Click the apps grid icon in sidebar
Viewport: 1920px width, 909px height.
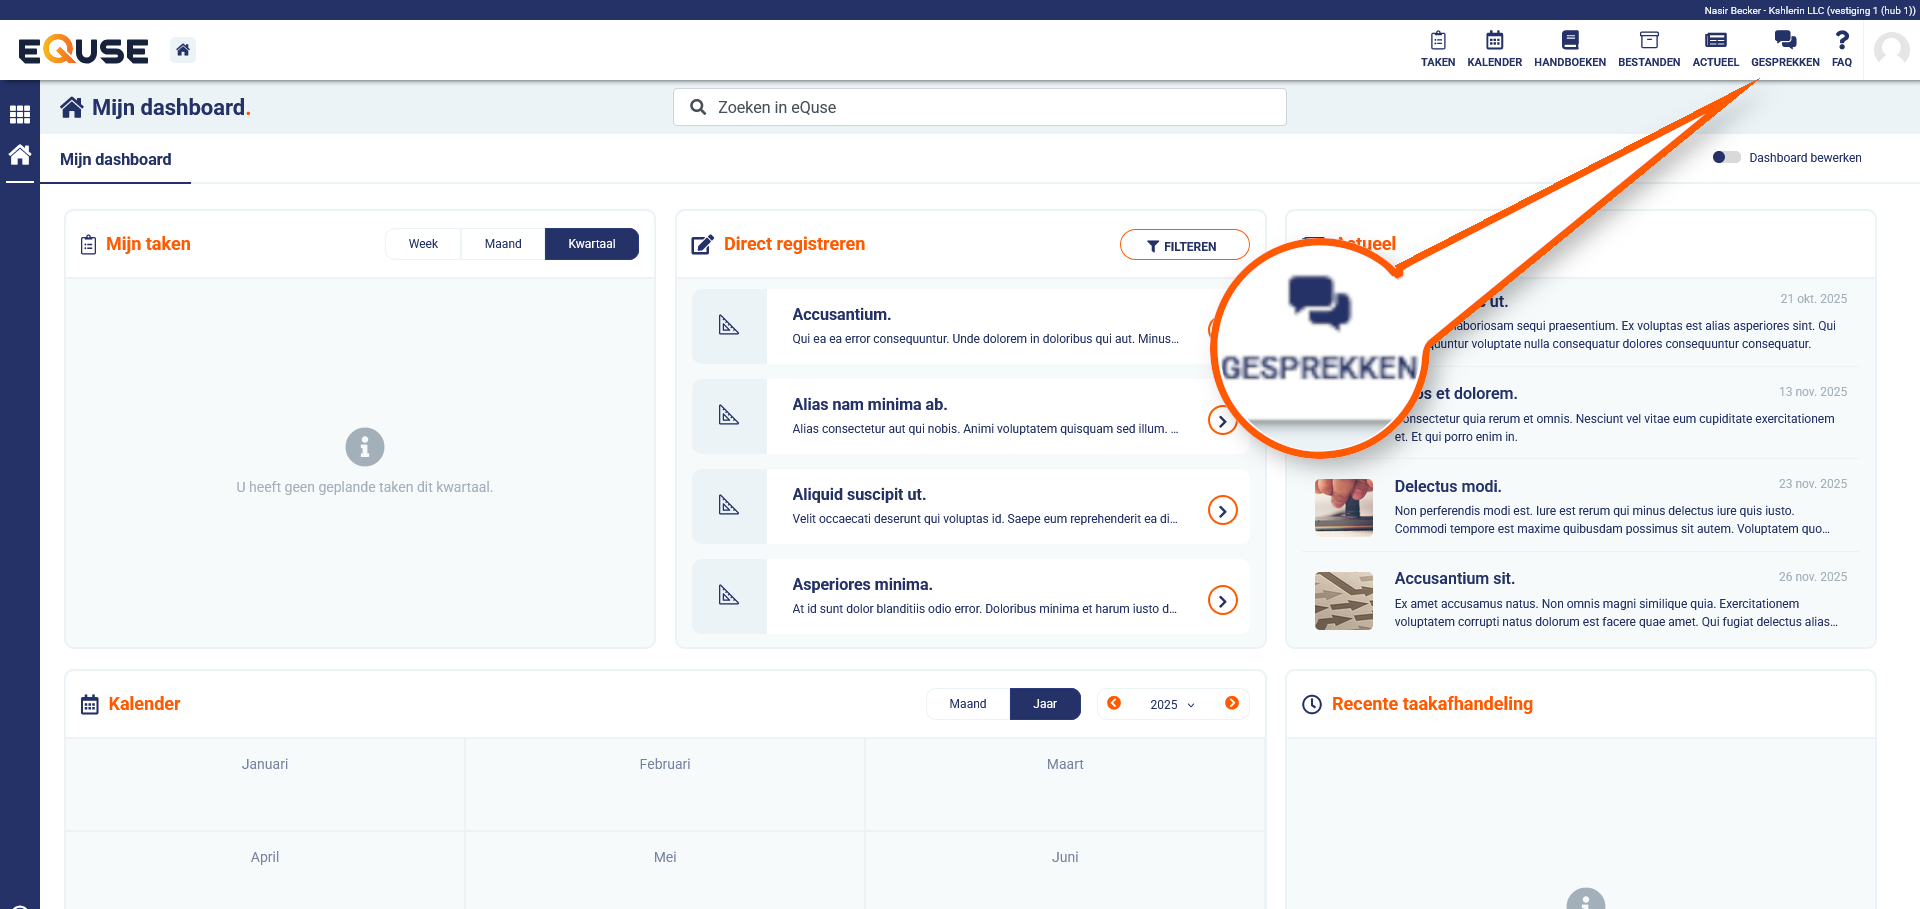click(20, 115)
